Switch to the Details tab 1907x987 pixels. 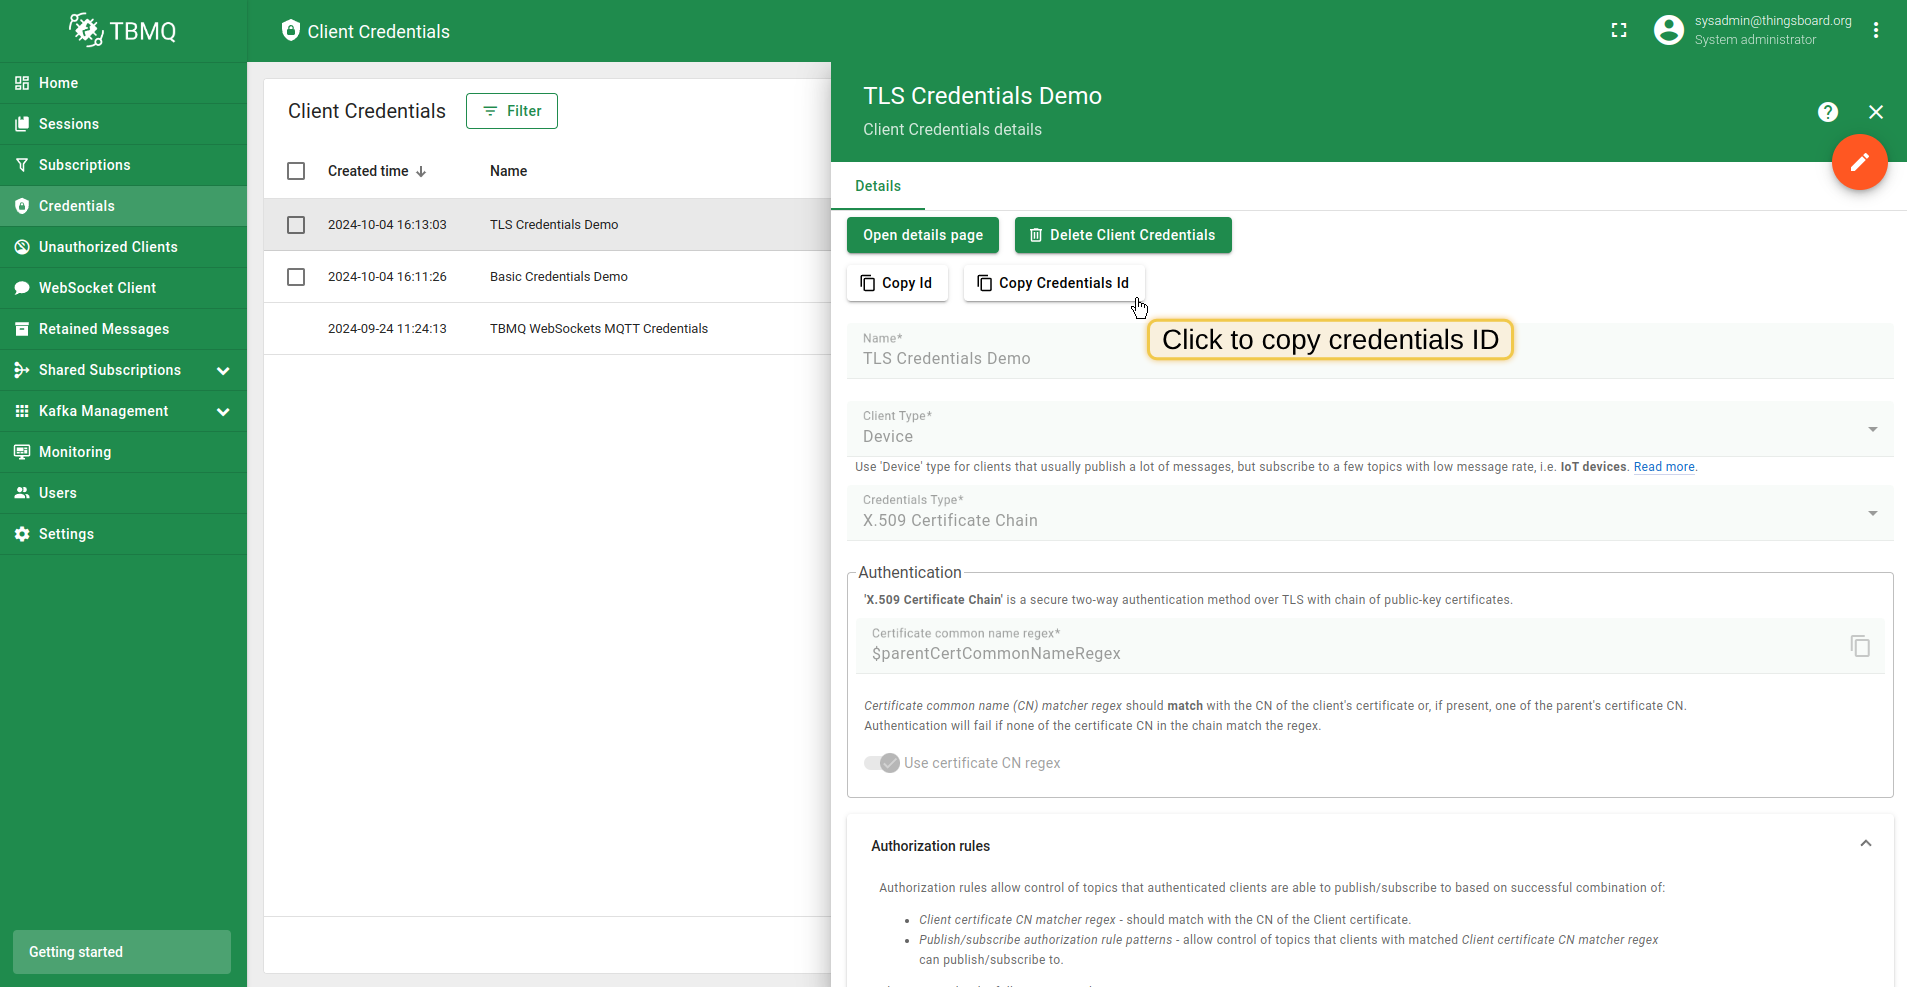tap(878, 186)
